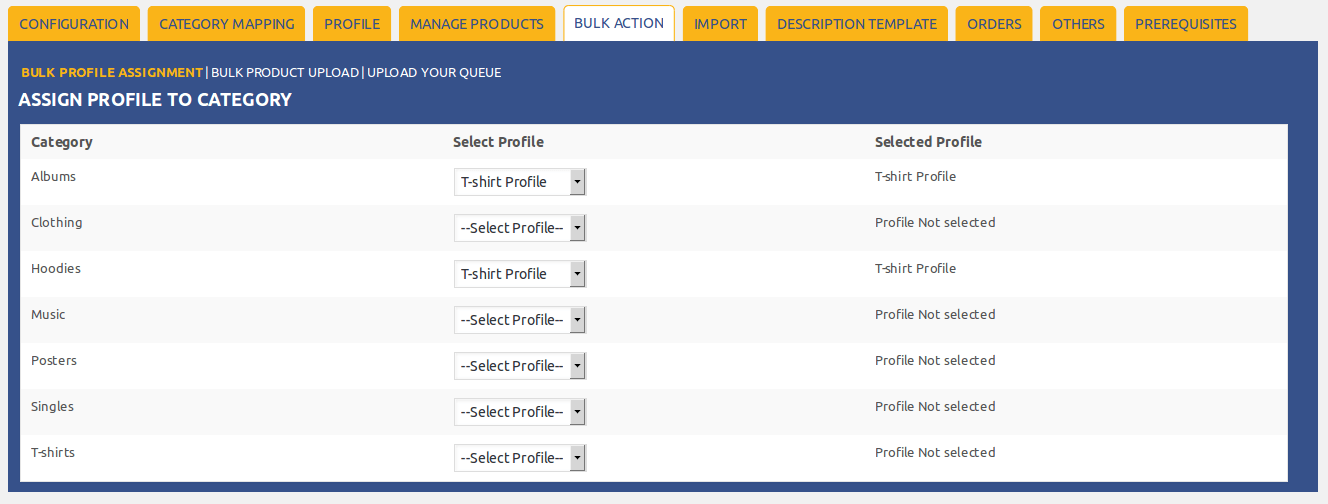Open the profile dropdown for Clothing
The image size is (1328, 504).
coord(520,228)
